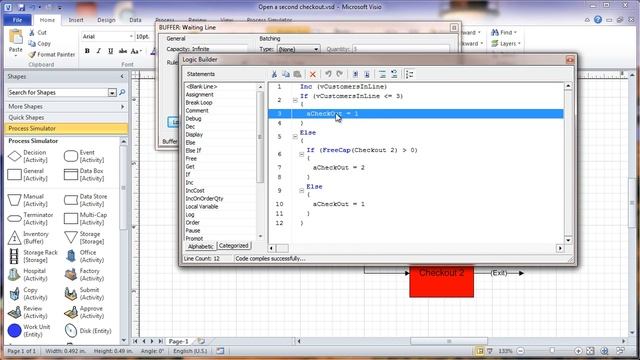The height and width of the screenshot is (360, 640).
Task: Open the File tab
Action: tap(18, 20)
